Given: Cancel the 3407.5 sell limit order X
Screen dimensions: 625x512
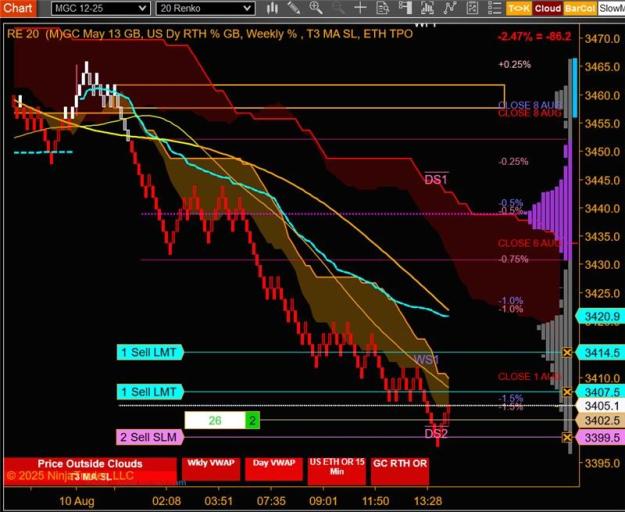Looking at the screenshot, I should [567, 392].
